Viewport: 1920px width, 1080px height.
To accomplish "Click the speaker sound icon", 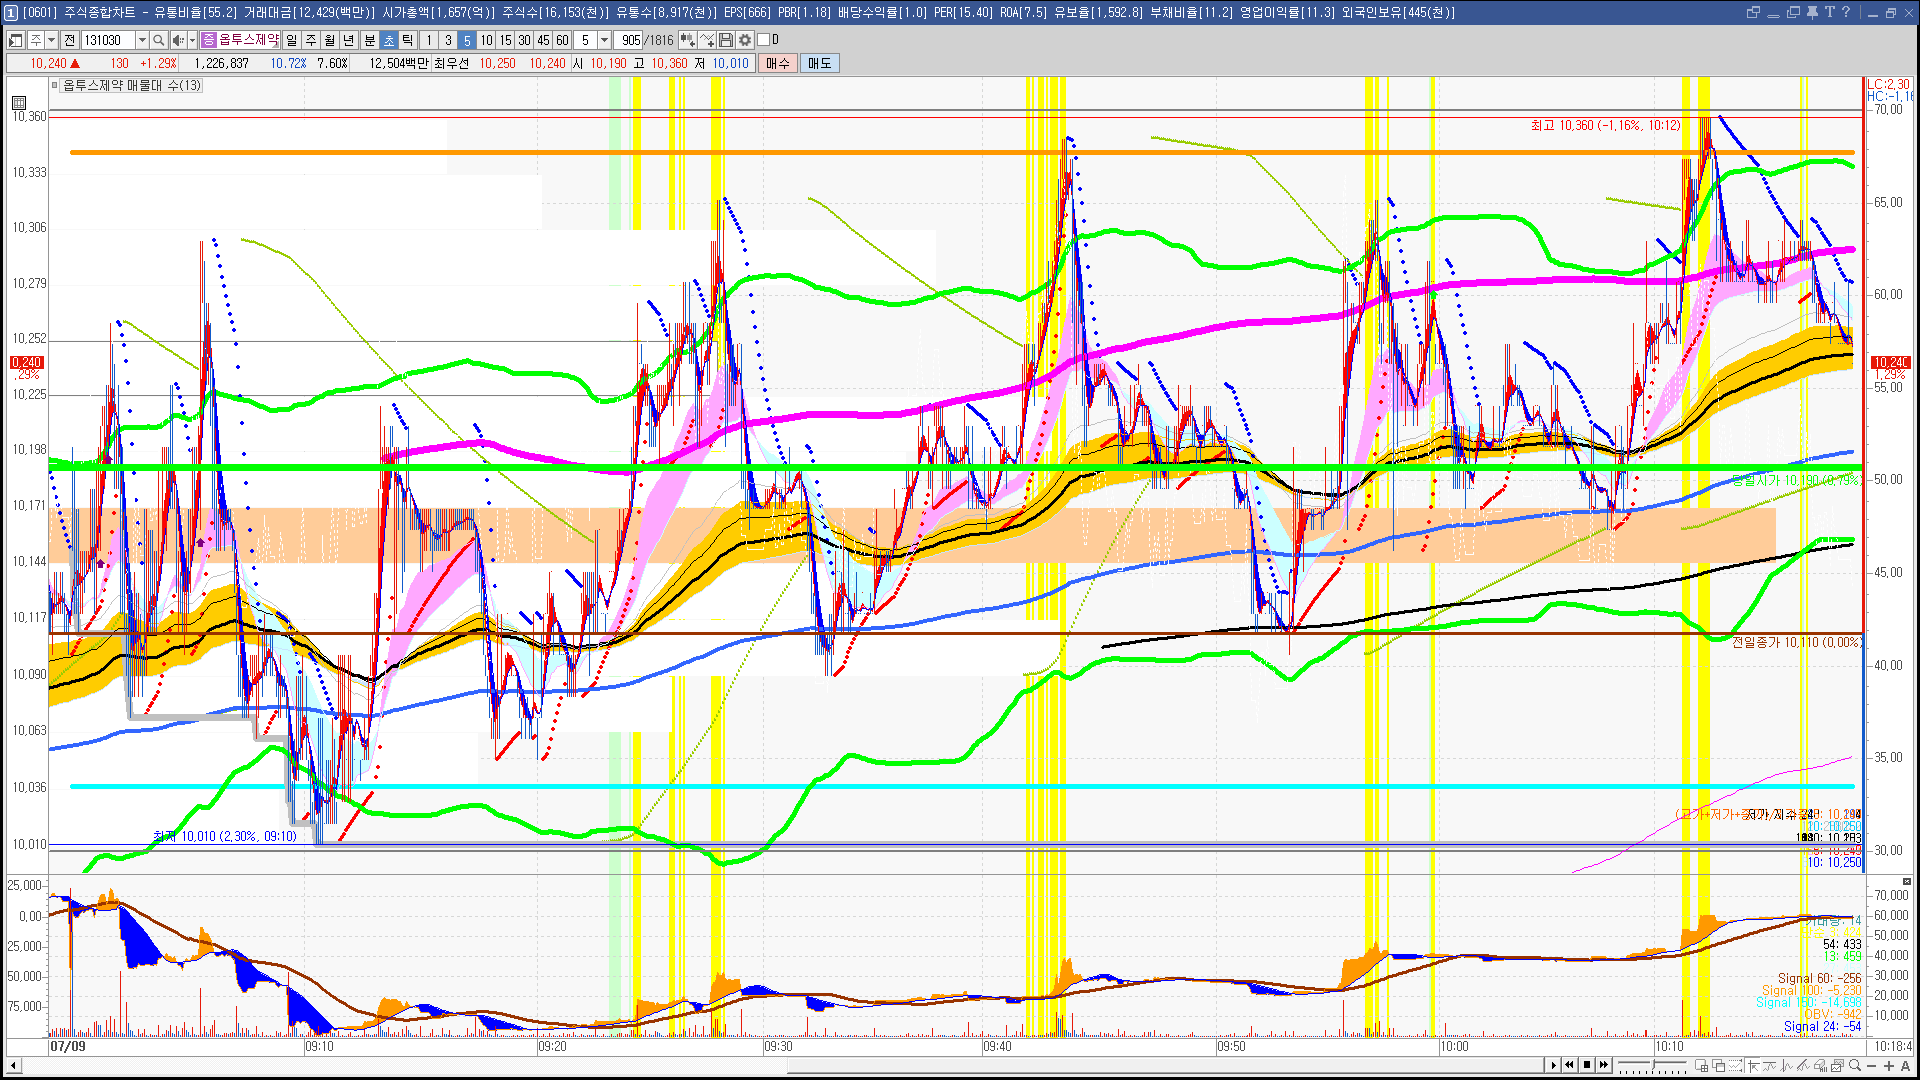I will point(178,40).
